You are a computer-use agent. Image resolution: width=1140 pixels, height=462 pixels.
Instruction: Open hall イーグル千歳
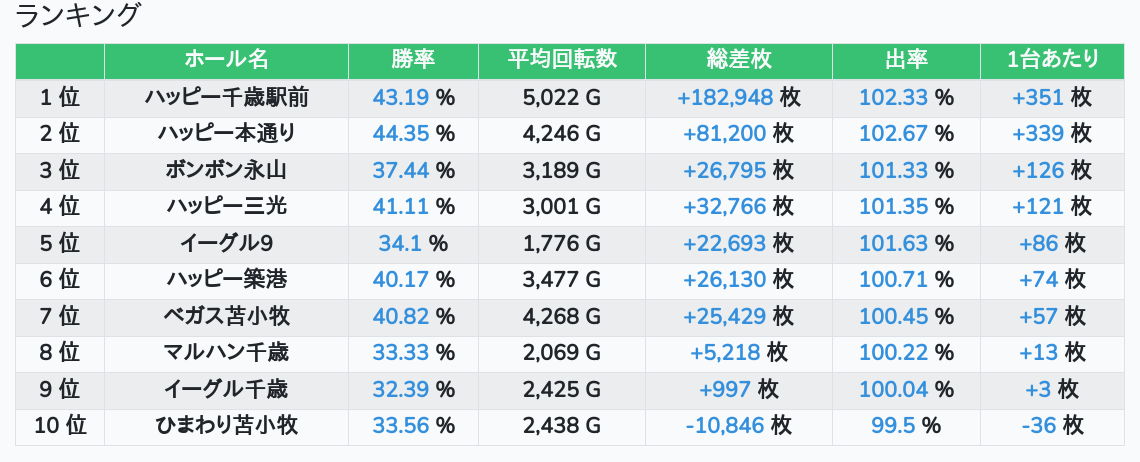pos(226,389)
